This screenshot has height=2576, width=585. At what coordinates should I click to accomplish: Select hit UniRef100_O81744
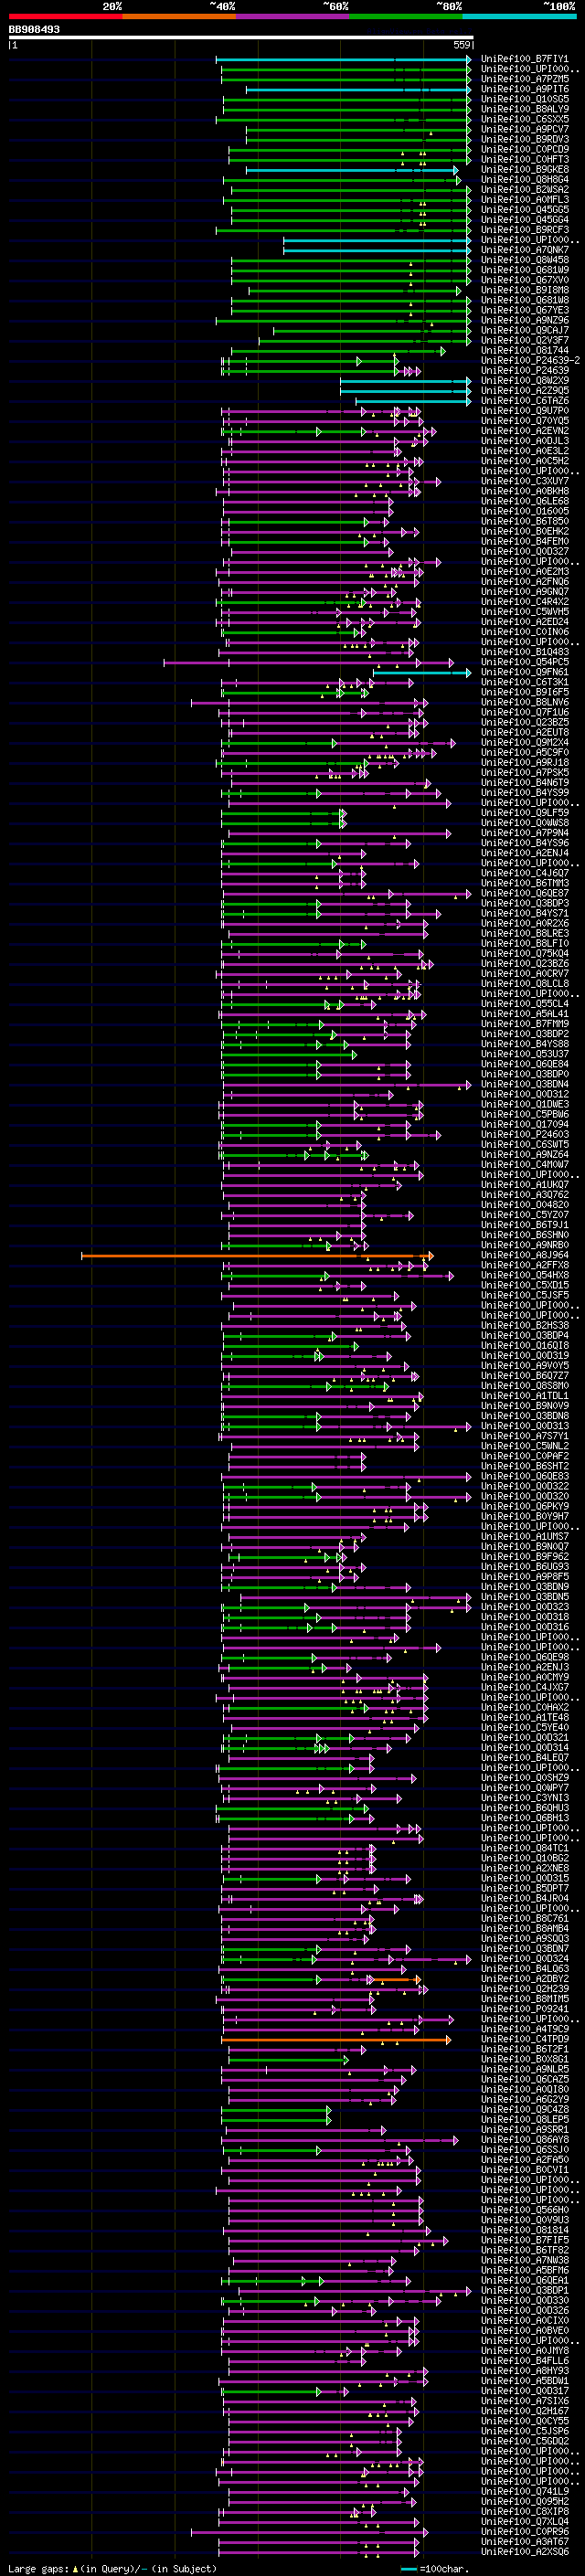[x=524, y=351]
